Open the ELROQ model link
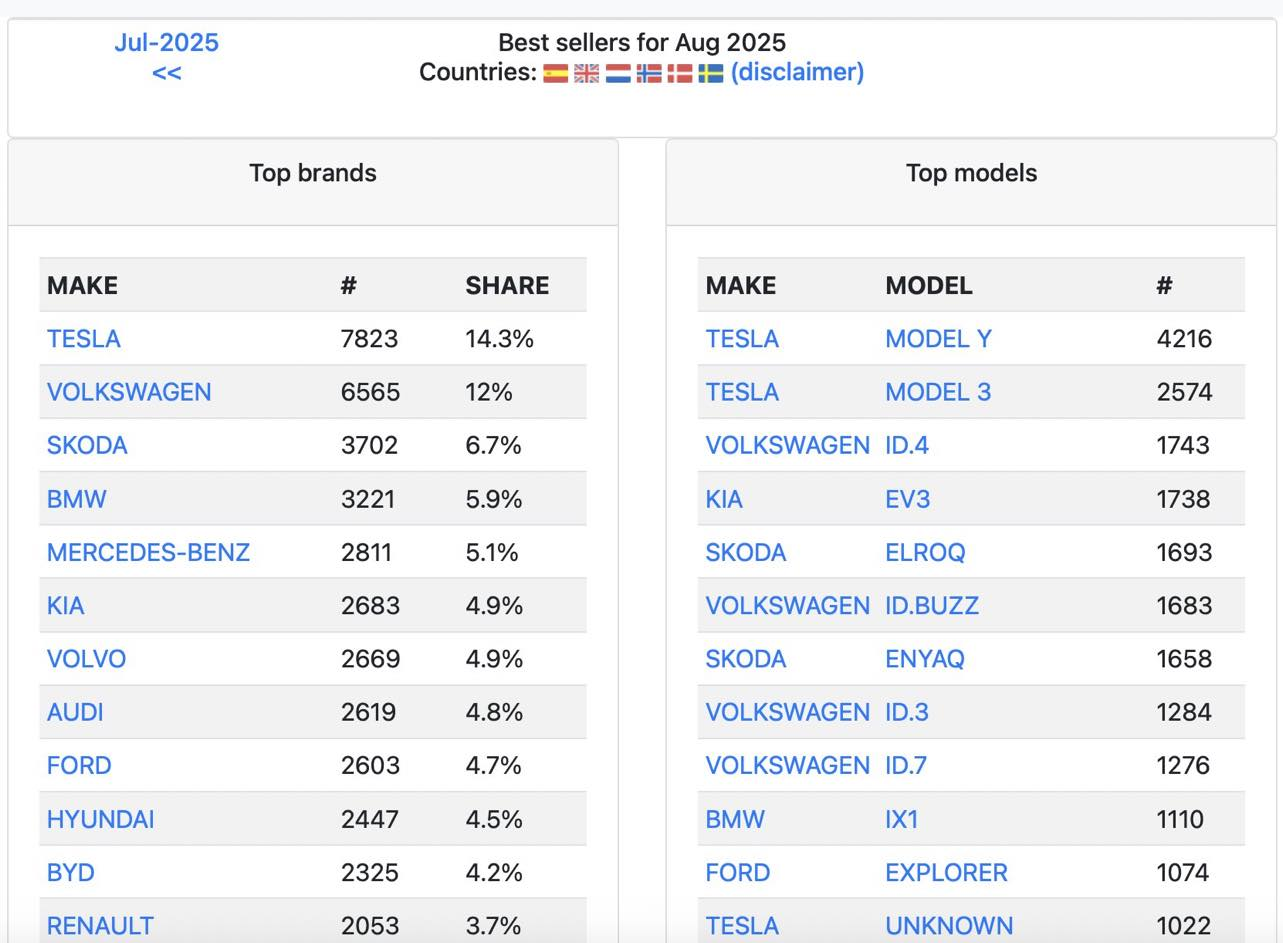 click(925, 552)
